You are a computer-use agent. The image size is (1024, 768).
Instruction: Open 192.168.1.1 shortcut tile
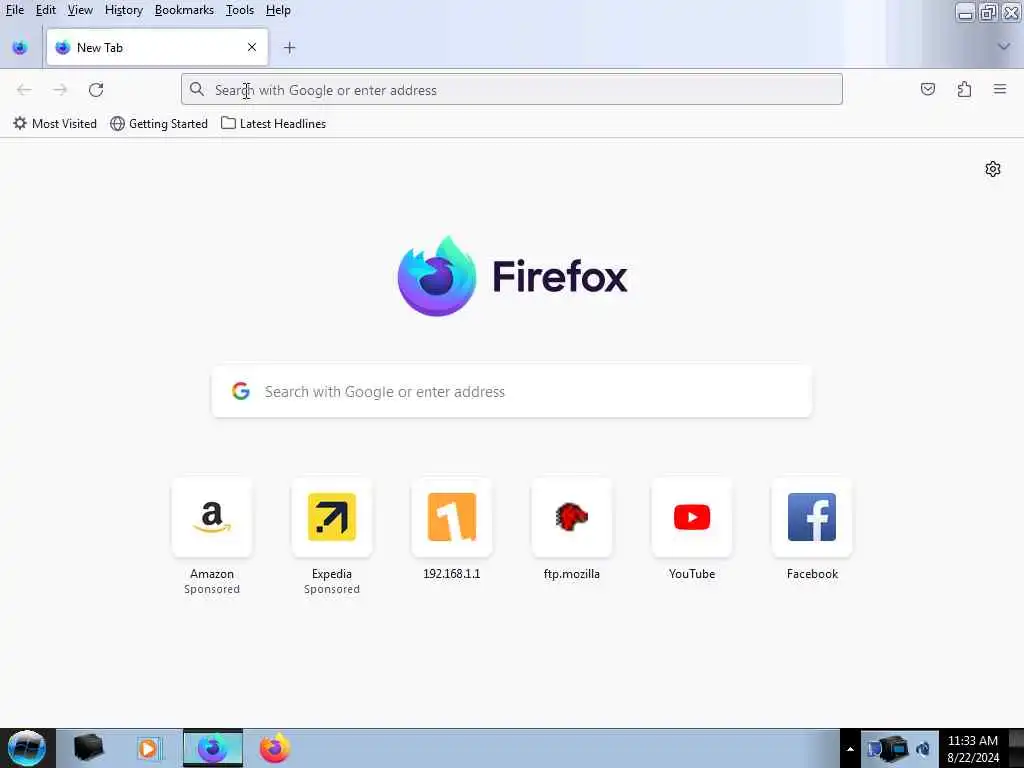click(x=452, y=517)
